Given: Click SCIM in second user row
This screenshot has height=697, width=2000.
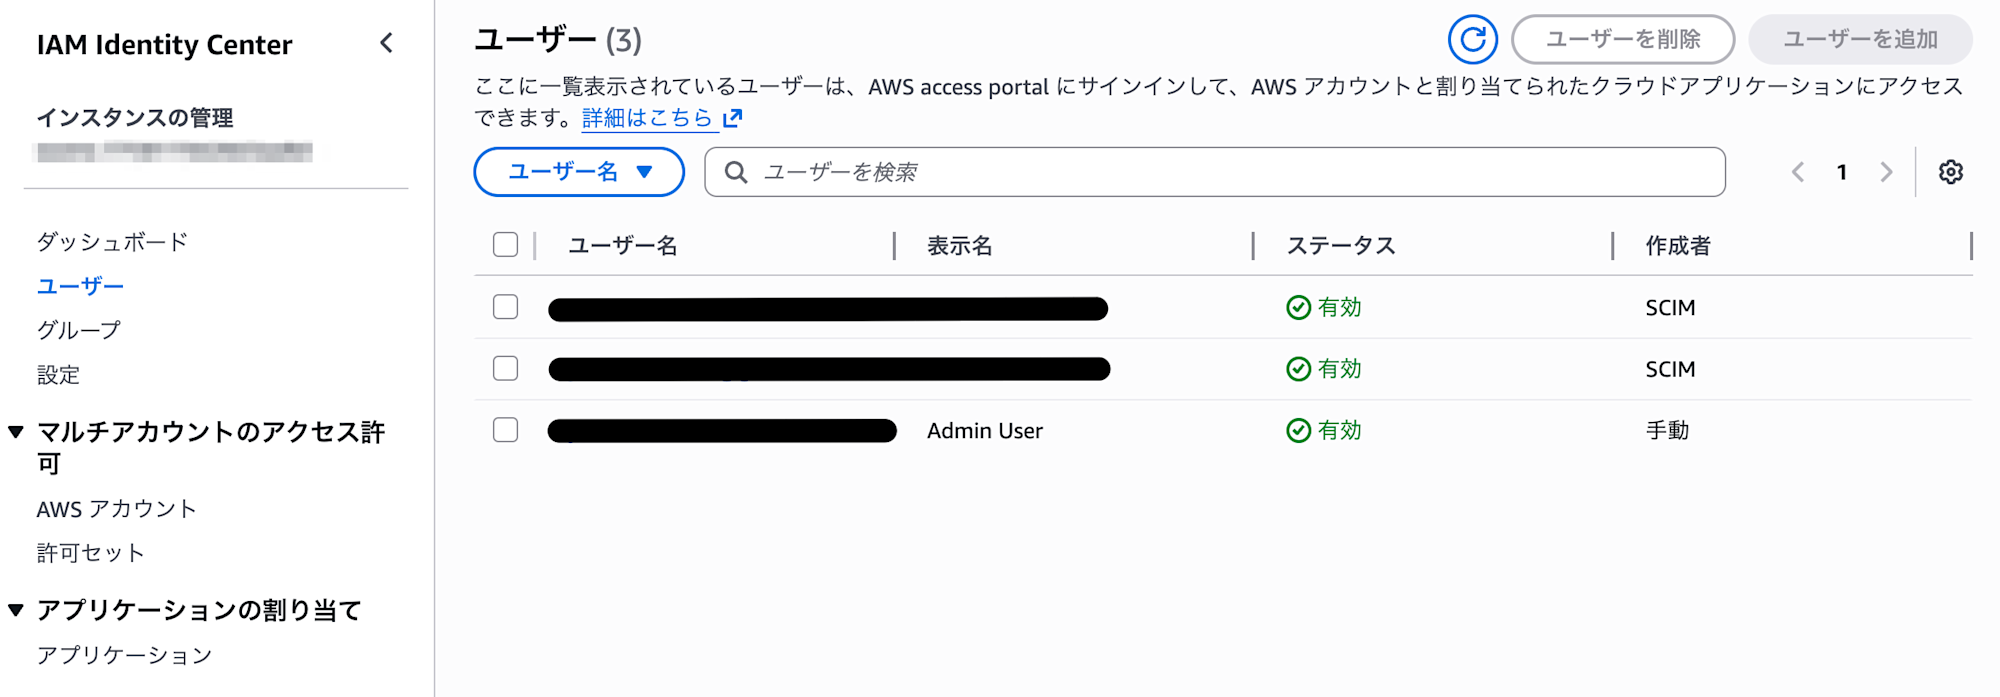Looking at the screenshot, I should pos(1670,369).
